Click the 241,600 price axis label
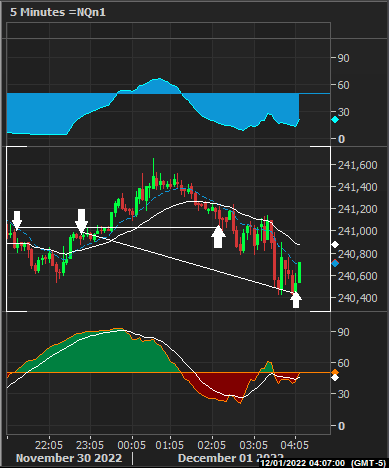This screenshot has width=389, height=468. point(358,165)
